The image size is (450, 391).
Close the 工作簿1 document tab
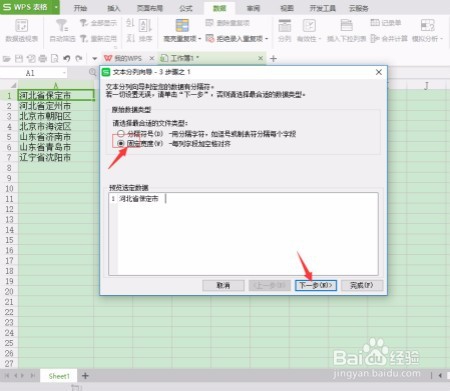click(x=261, y=58)
